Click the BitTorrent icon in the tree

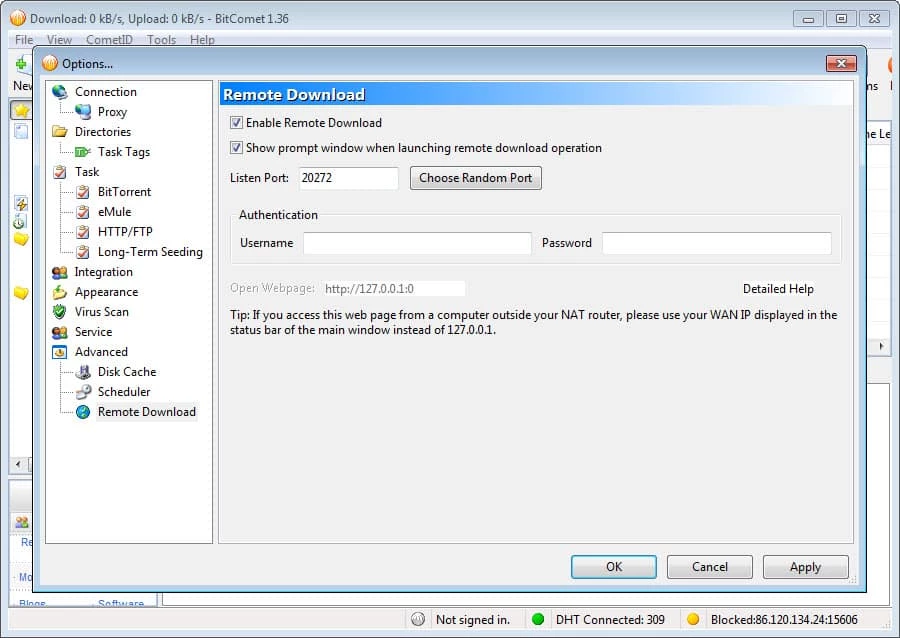(x=83, y=192)
